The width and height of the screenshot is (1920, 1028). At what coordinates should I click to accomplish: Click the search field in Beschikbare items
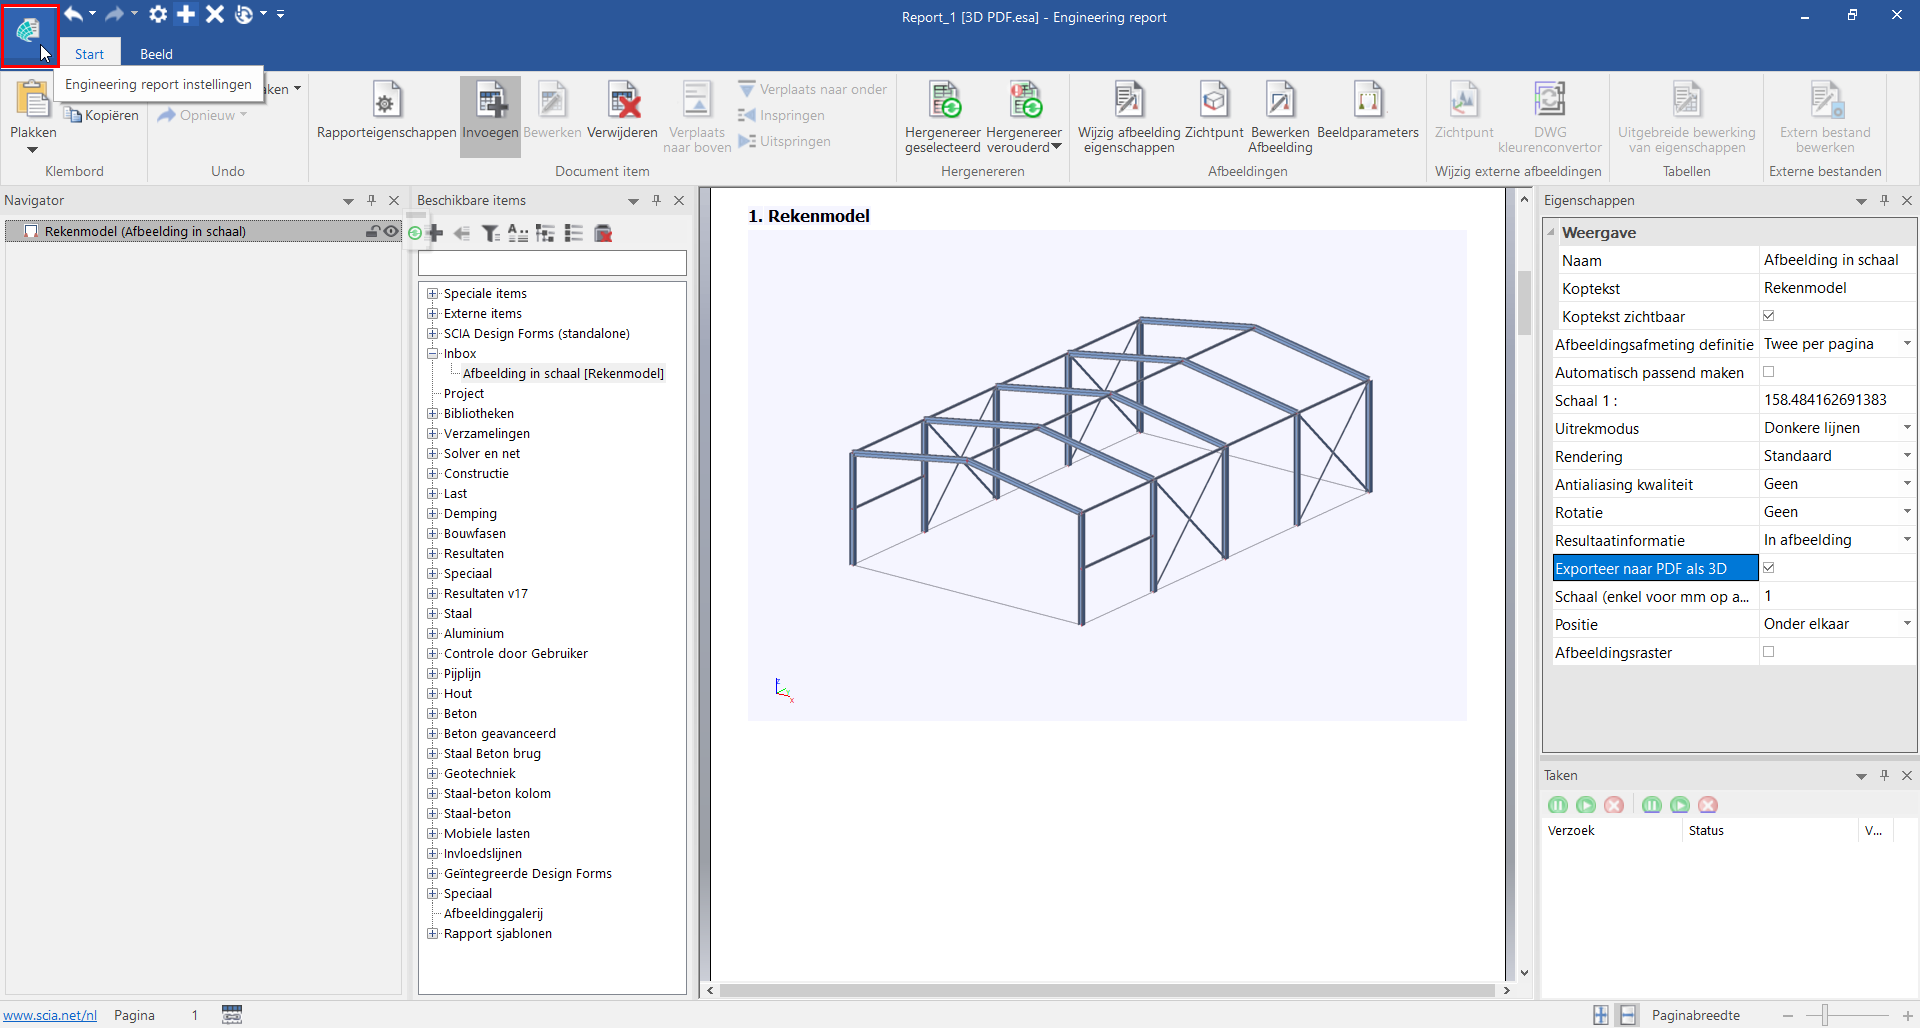[552, 264]
